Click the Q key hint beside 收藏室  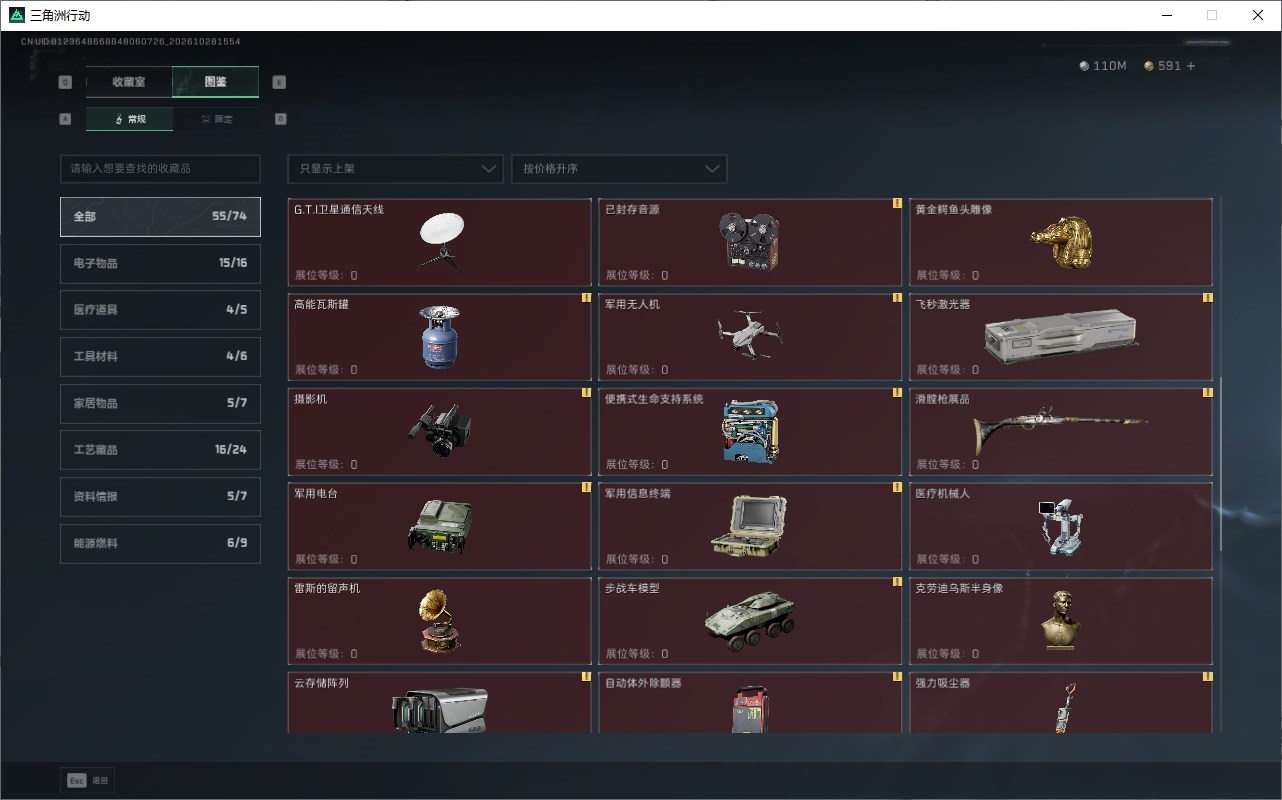66,82
